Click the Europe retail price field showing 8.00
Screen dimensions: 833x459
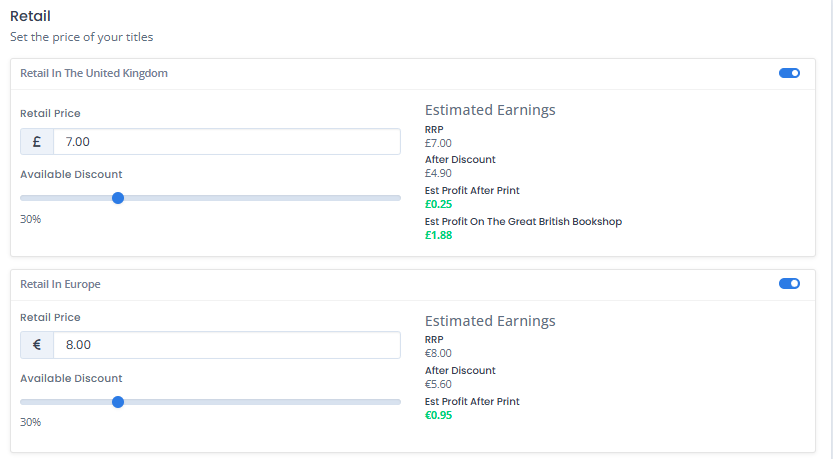point(227,346)
